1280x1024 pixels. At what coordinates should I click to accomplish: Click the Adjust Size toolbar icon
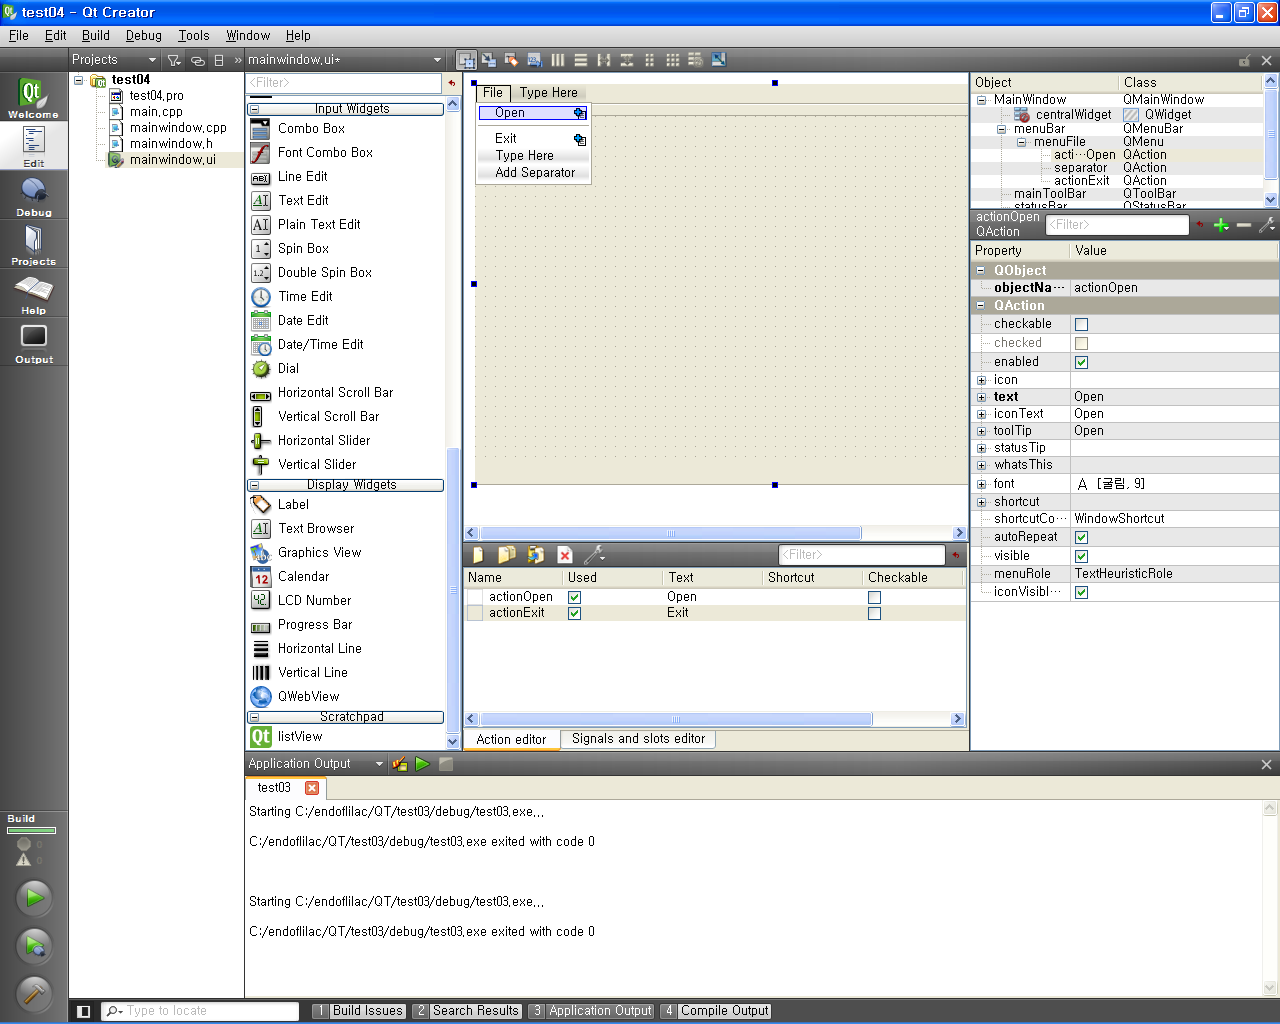[718, 60]
